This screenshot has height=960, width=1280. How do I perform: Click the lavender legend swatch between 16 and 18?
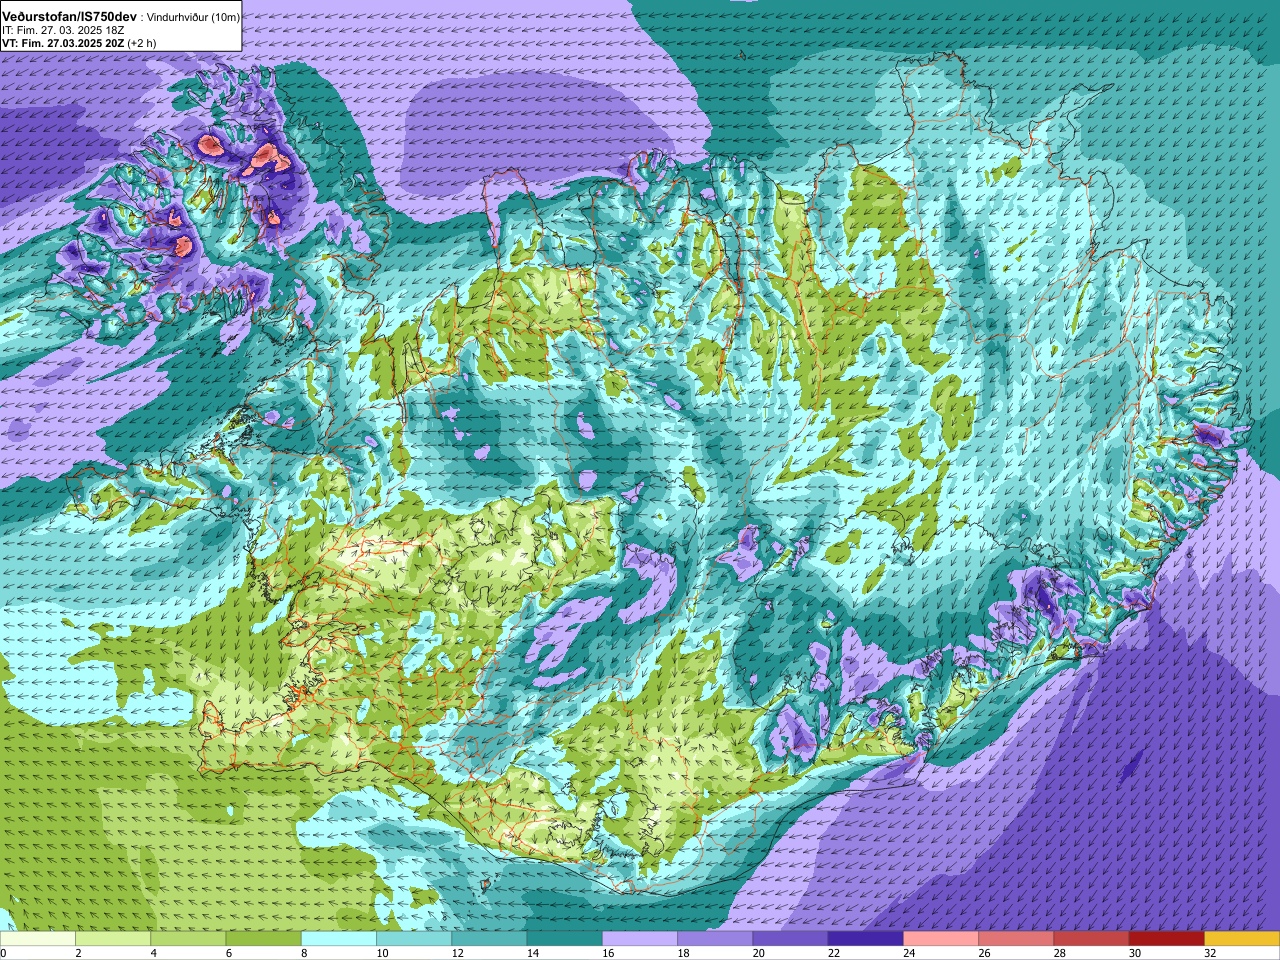click(x=640, y=939)
